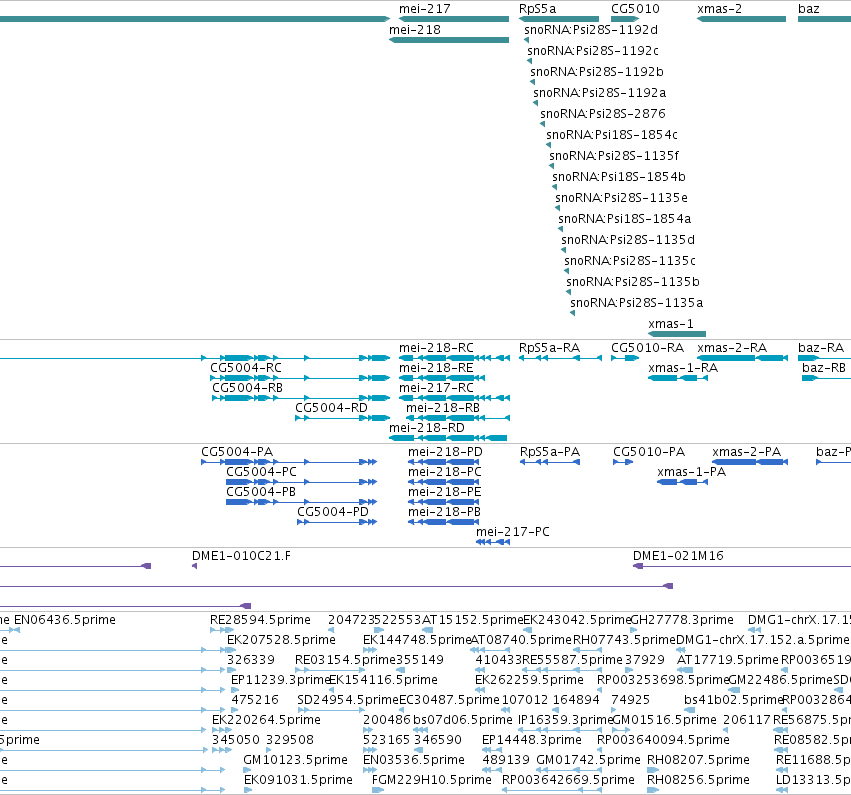Select transcript label xmas-2-RA

point(732,348)
